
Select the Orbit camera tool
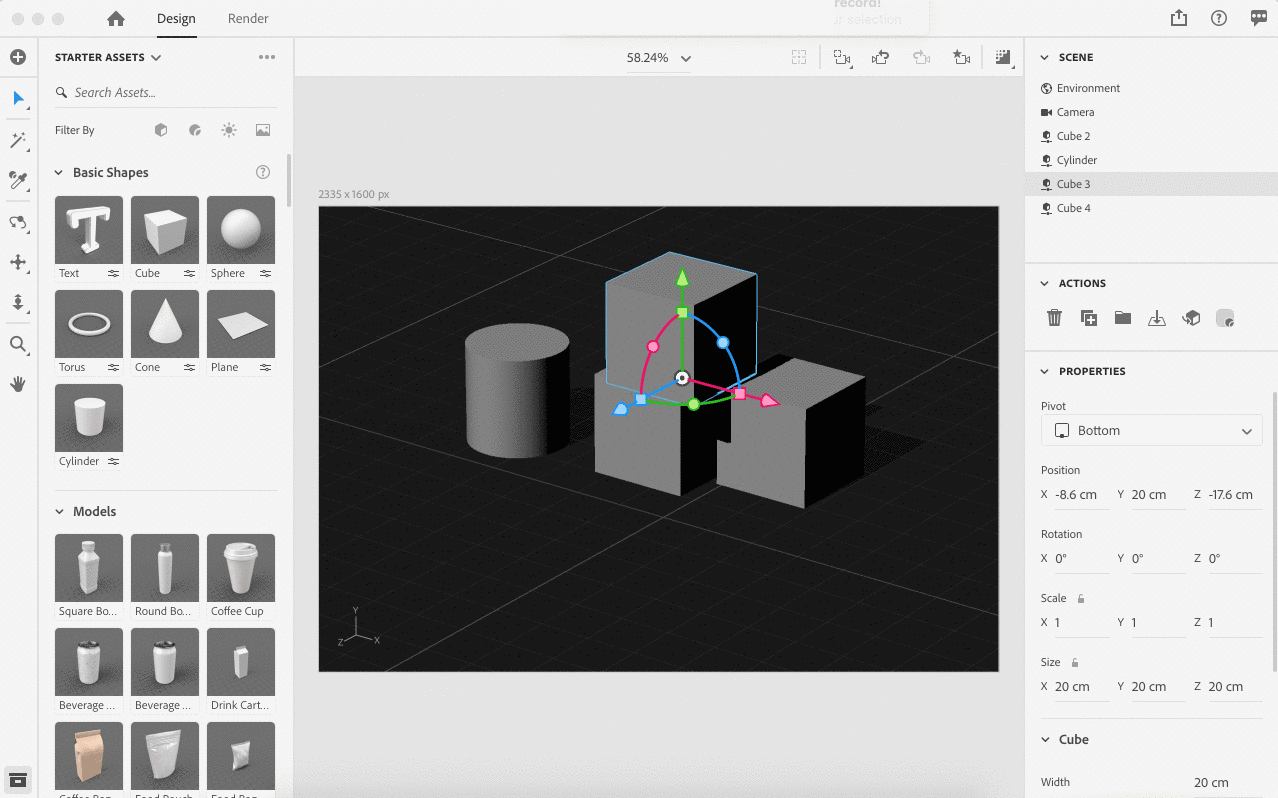pyautogui.click(x=18, y=222)
